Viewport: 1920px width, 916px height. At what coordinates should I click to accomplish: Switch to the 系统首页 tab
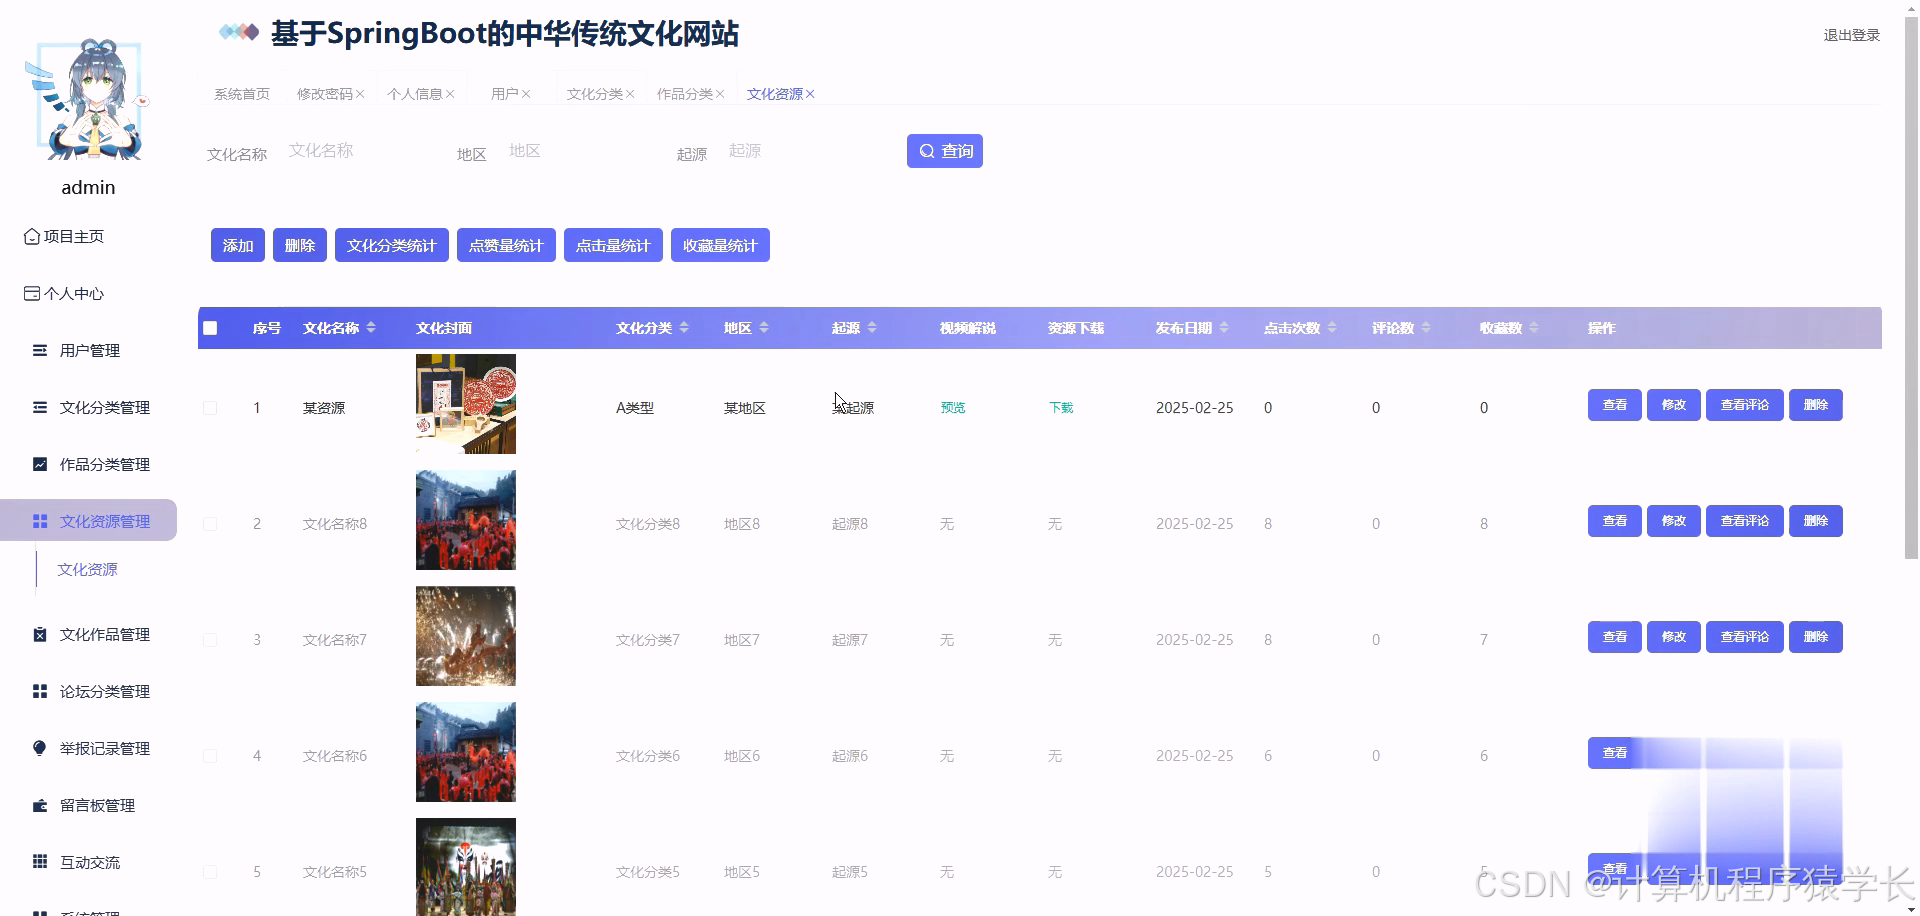point(240,93)
